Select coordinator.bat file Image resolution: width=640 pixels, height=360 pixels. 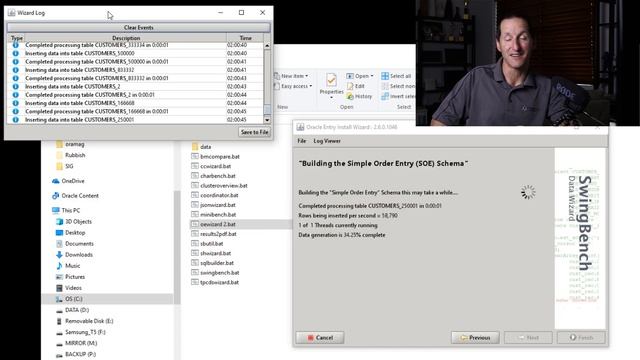click(x=215, y=195)
